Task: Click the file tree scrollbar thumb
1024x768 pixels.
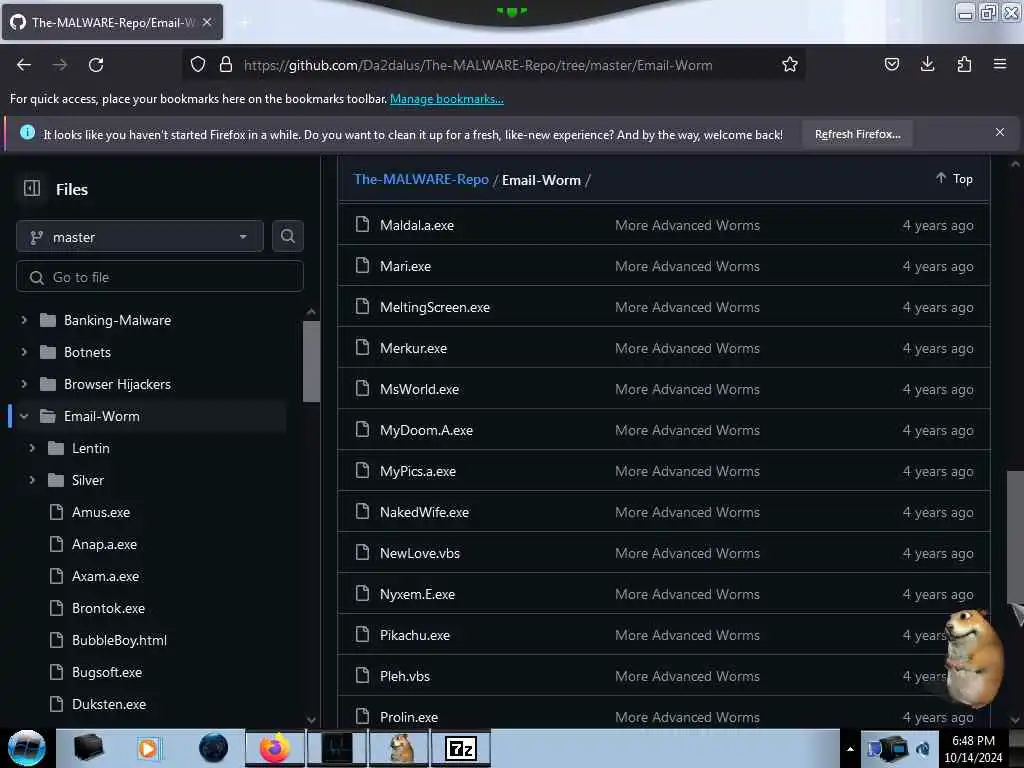Action: [x=312, y=361]
